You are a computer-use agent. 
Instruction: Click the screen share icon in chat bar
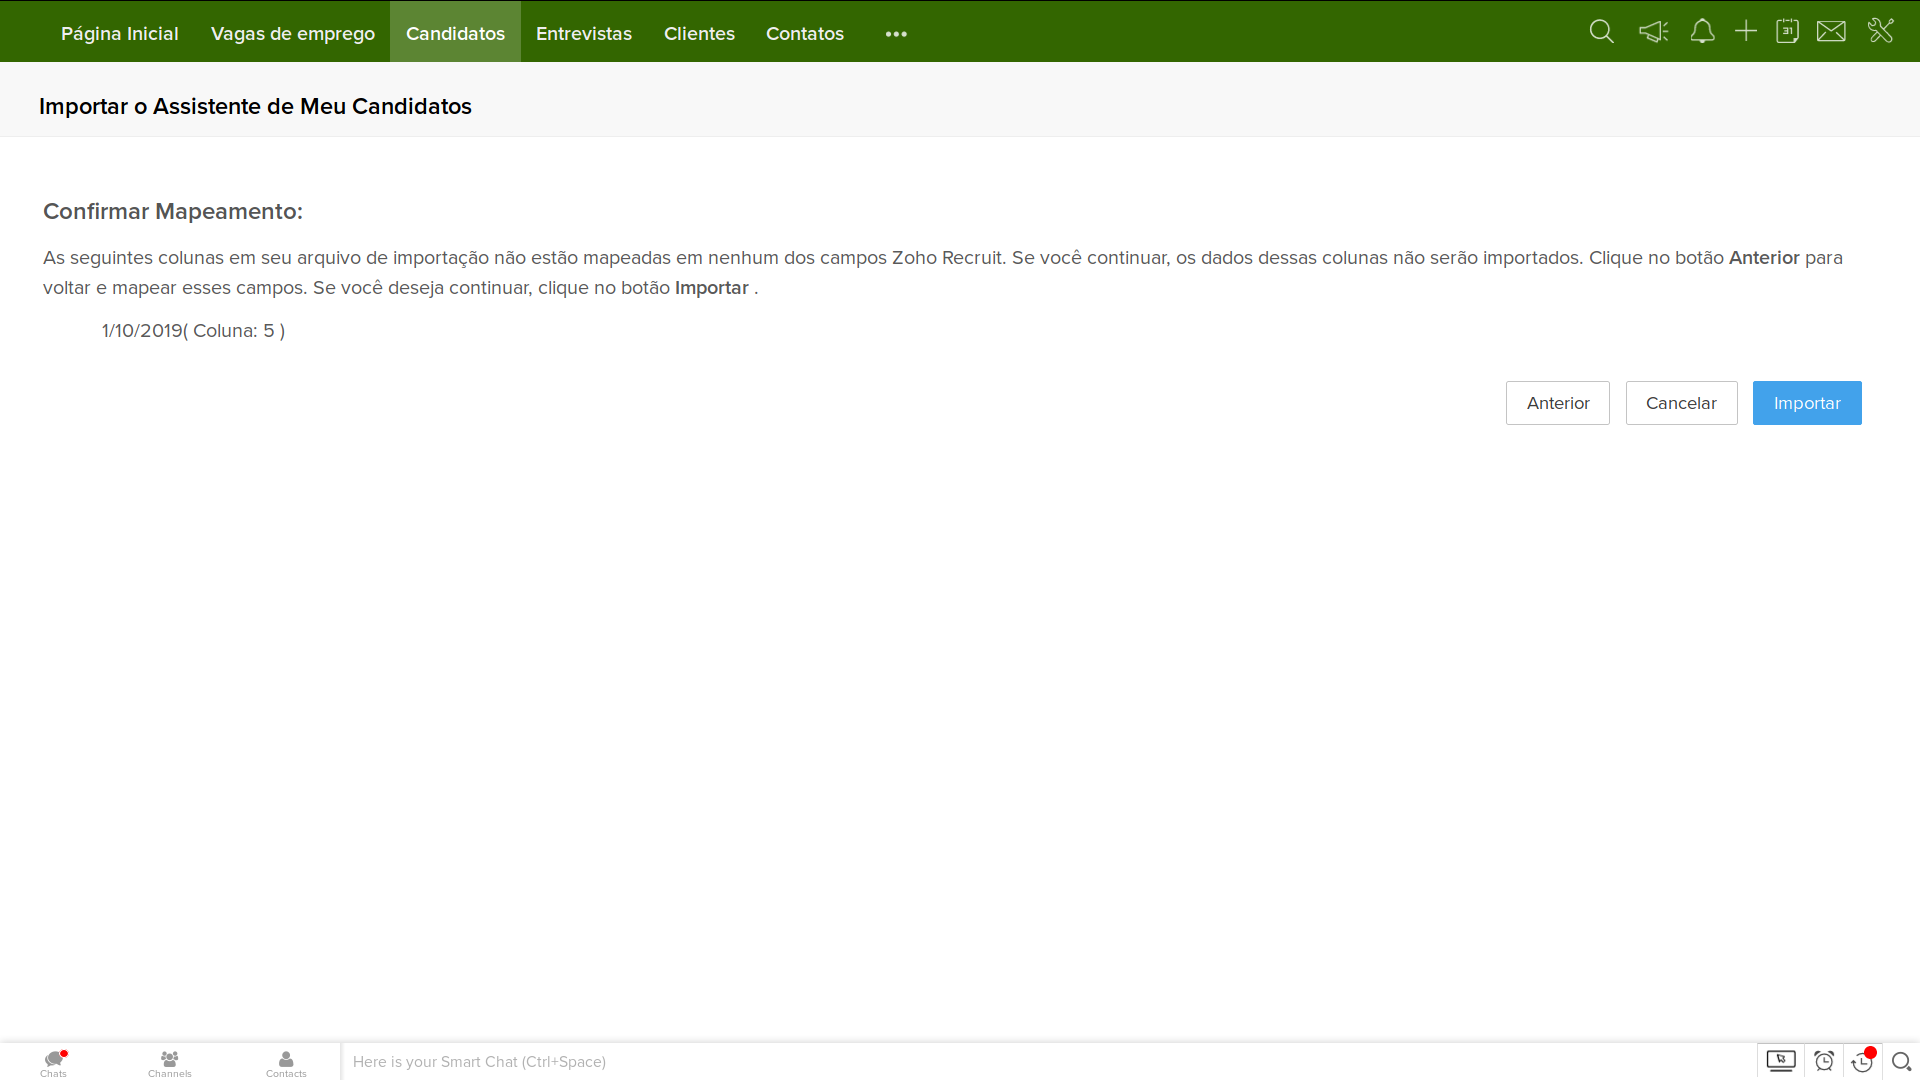pyautogui.click(x=1781, y=1061)
